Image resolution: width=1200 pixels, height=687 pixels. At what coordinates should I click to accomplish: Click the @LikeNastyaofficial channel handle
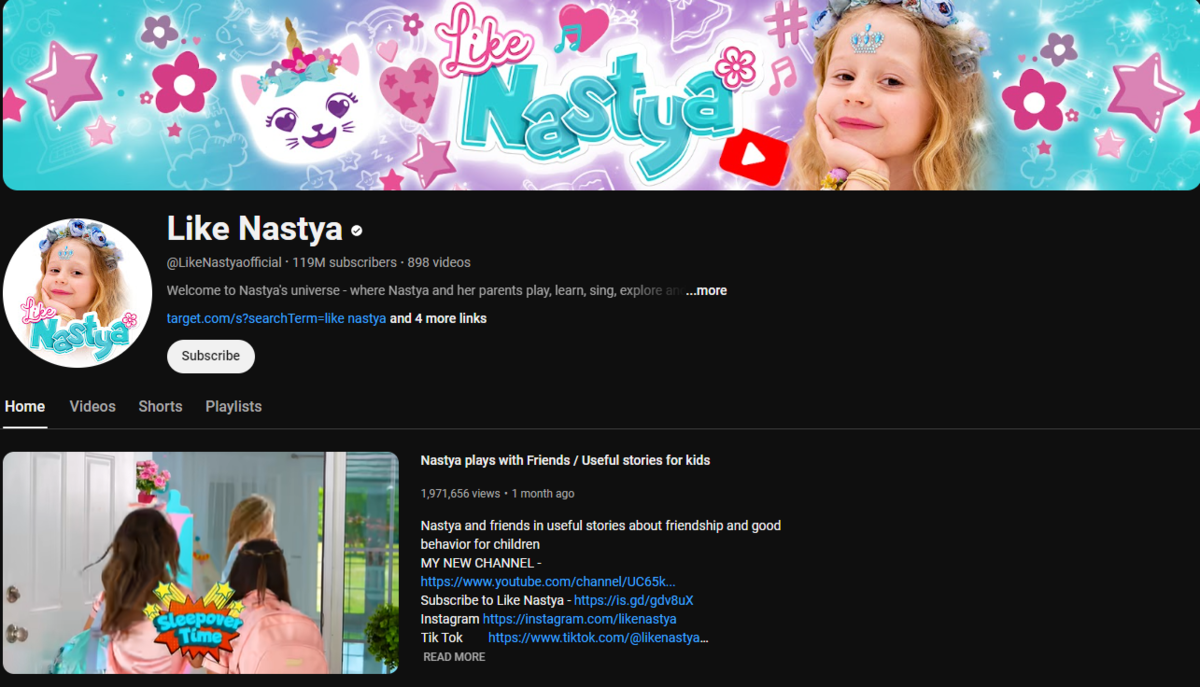coord(224,263)
